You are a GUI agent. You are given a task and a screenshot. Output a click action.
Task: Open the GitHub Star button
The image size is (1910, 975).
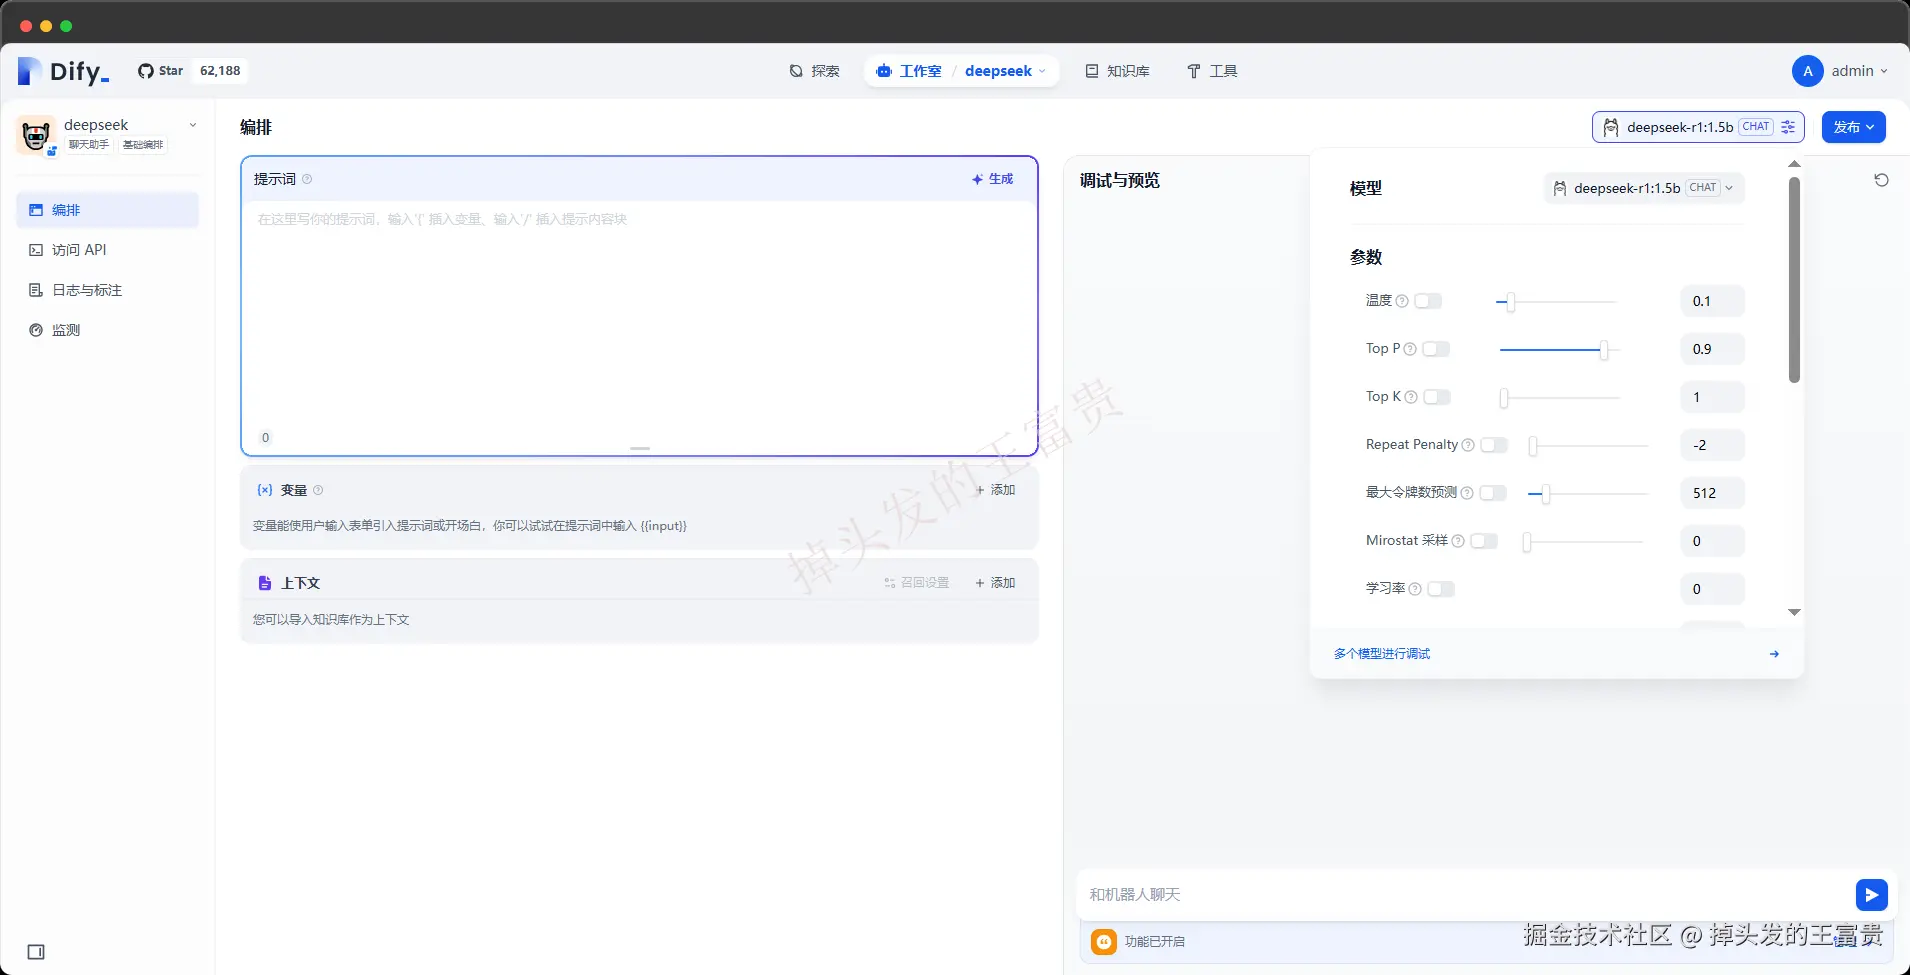pos(161,71)
